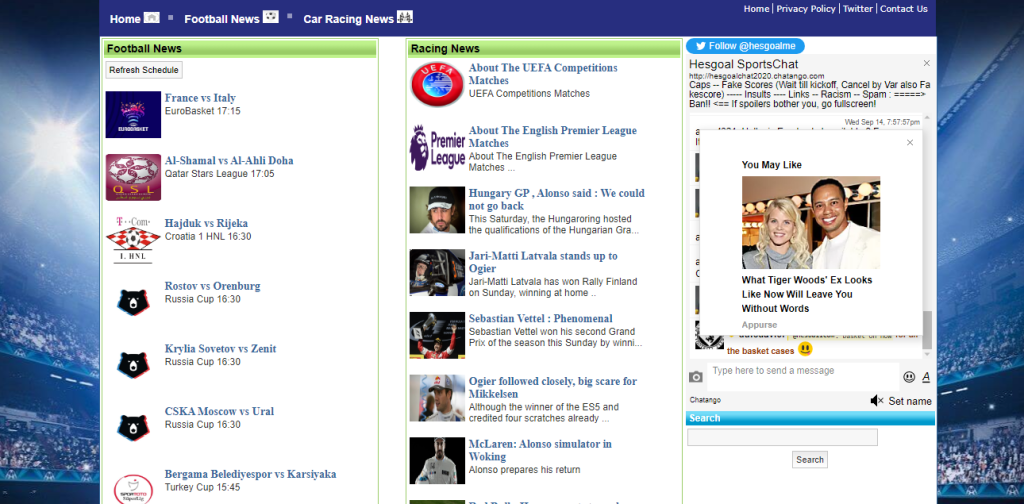Click the house icon beside Home
Screen dimensions: 1024x504
[x=152, y=18]
